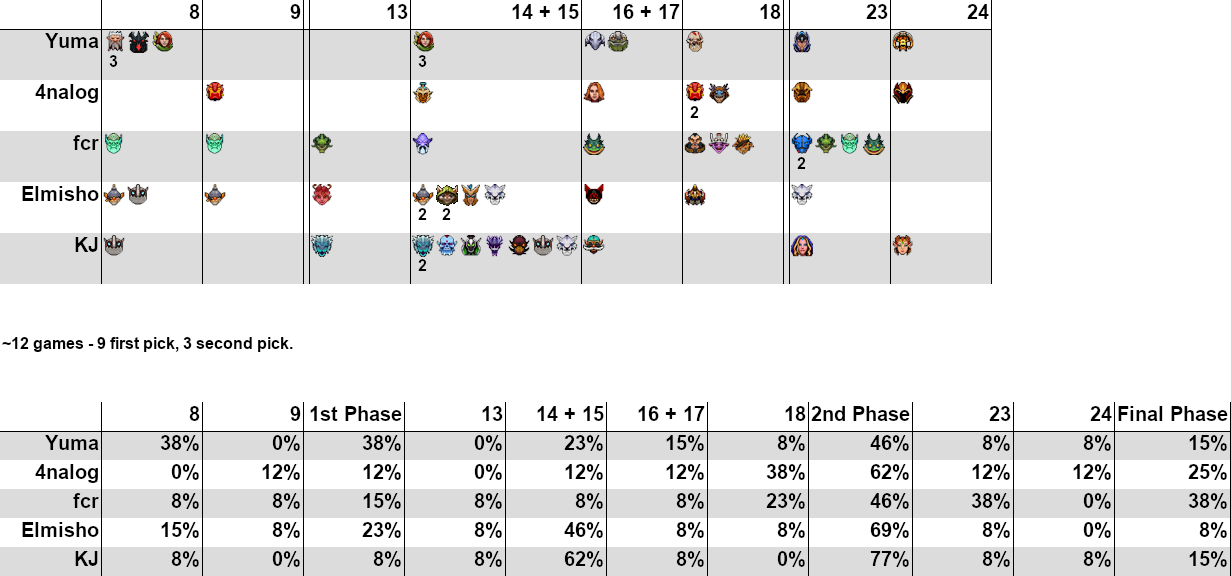Click the 14 + 15 header in top table

click(544, 13)
